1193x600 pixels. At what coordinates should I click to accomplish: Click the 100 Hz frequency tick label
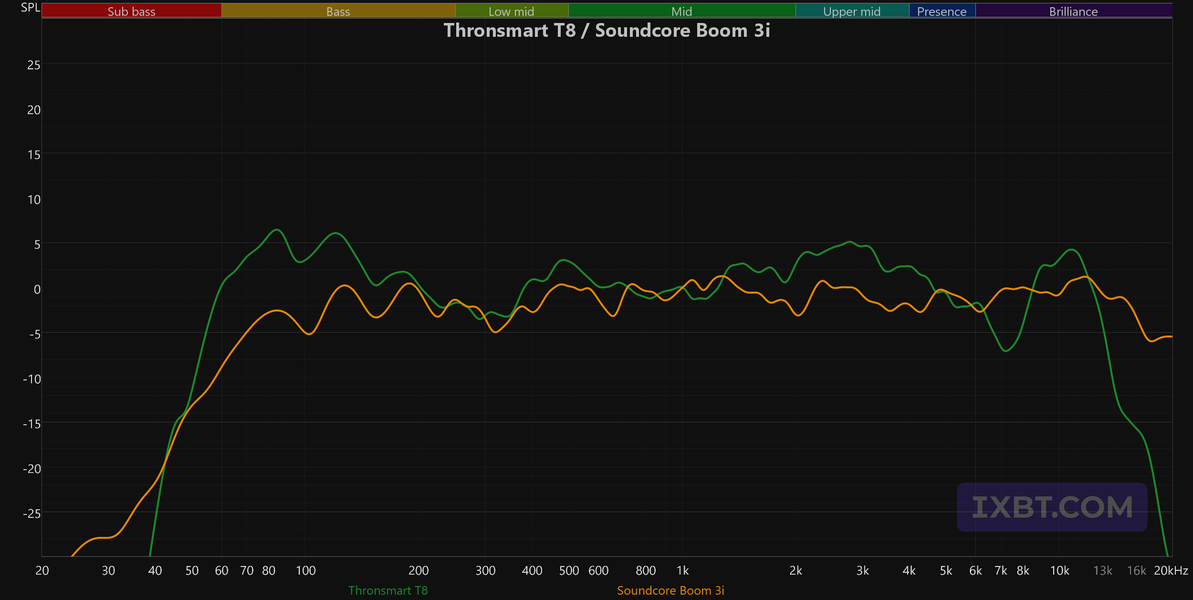pyautogui.click(x=305, y=570)
